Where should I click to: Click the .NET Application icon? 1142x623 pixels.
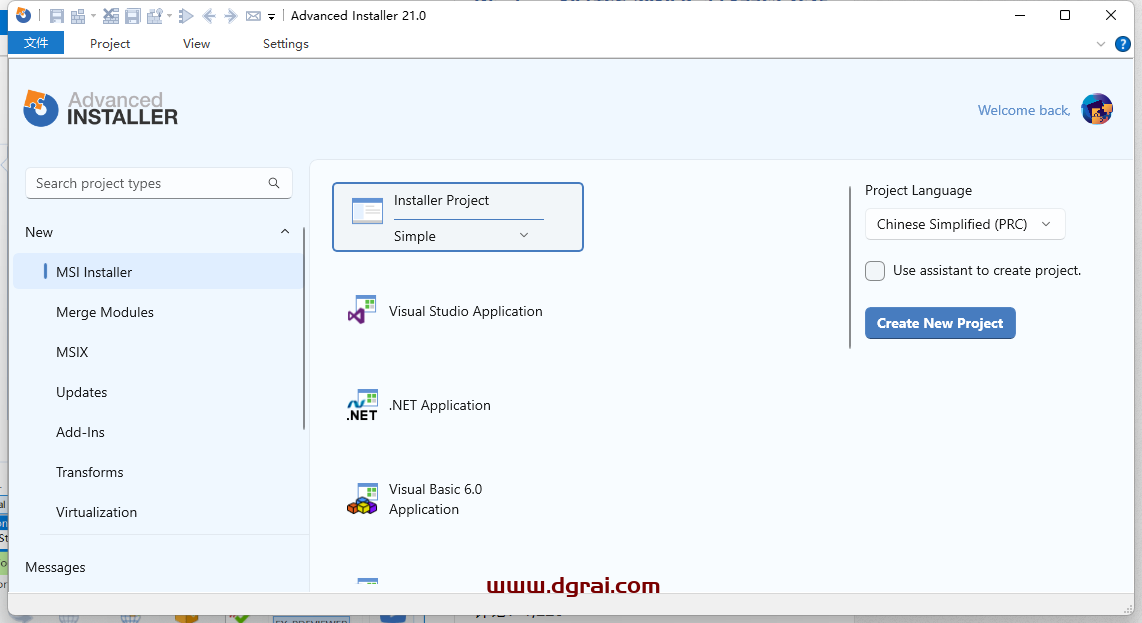click(x=362, y=405)
